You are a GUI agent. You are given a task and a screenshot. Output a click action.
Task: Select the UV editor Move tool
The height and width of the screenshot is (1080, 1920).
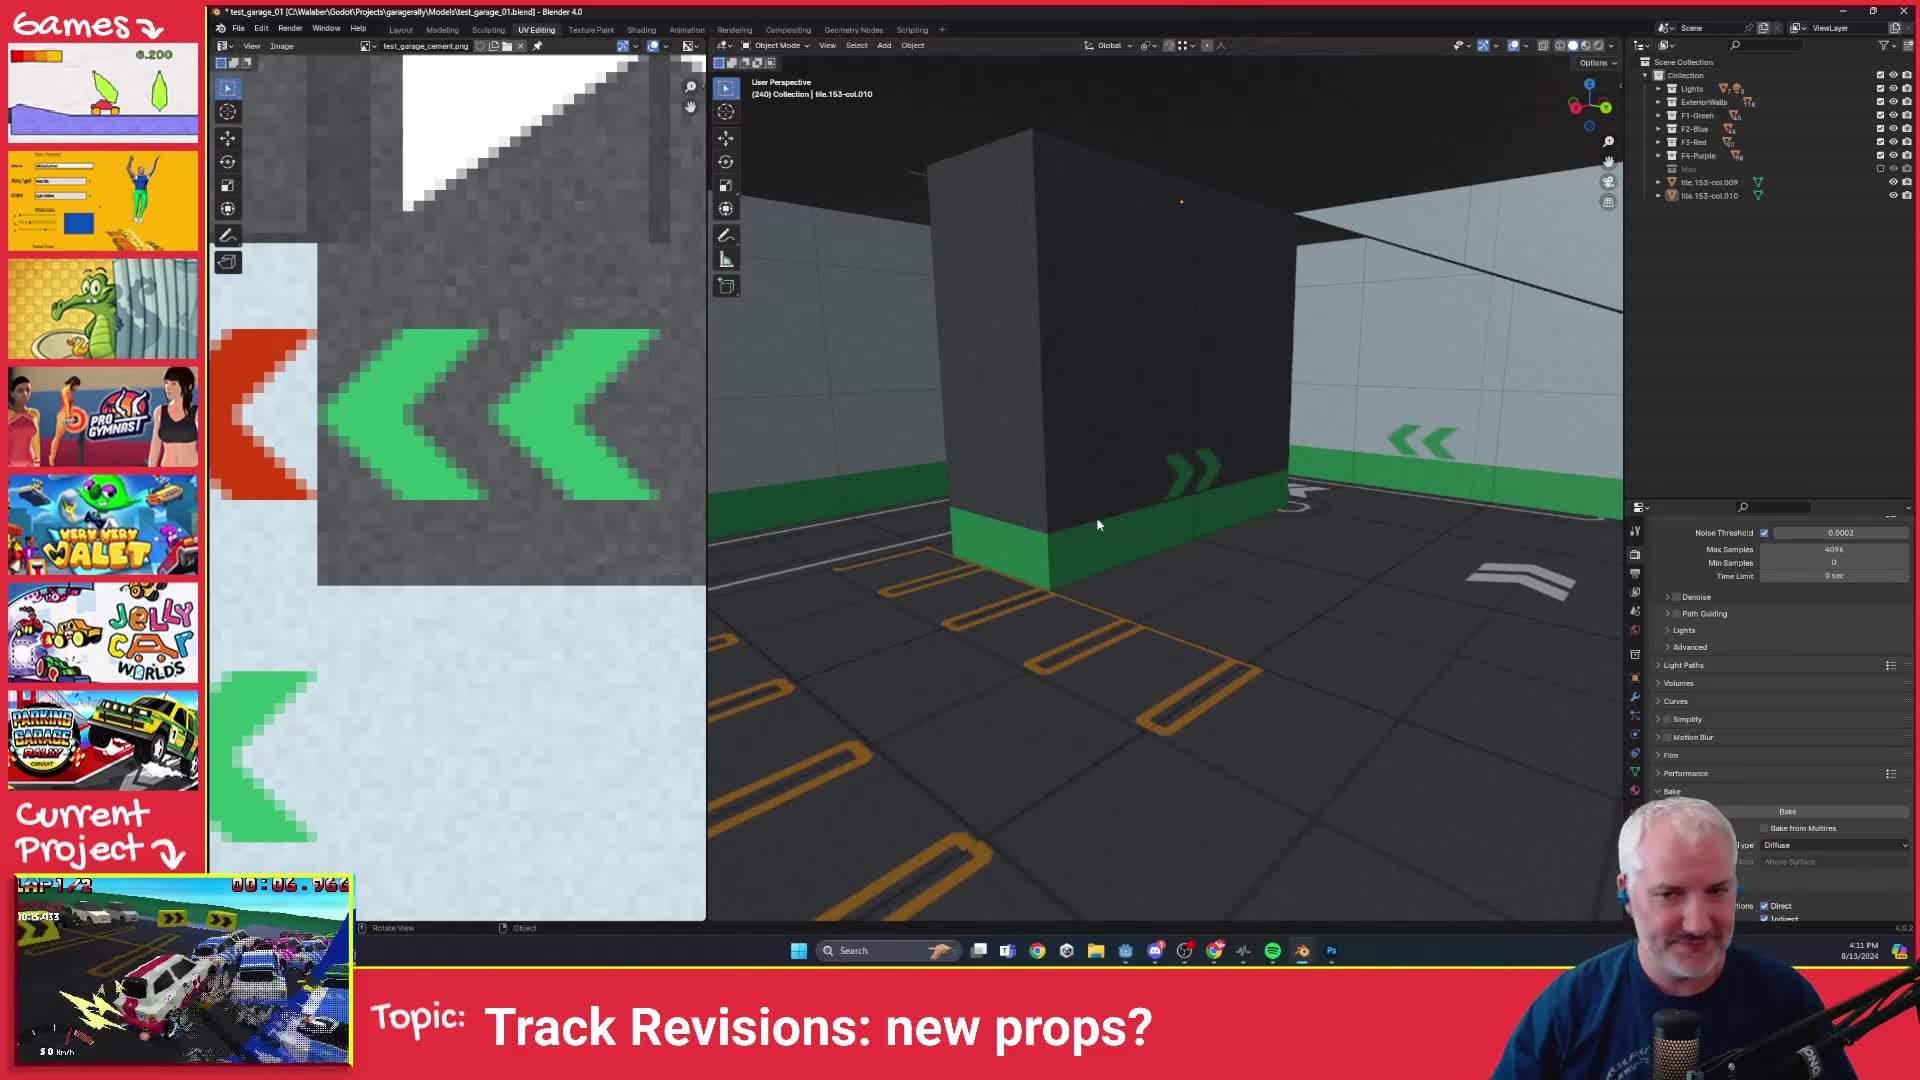coord(228,138)
